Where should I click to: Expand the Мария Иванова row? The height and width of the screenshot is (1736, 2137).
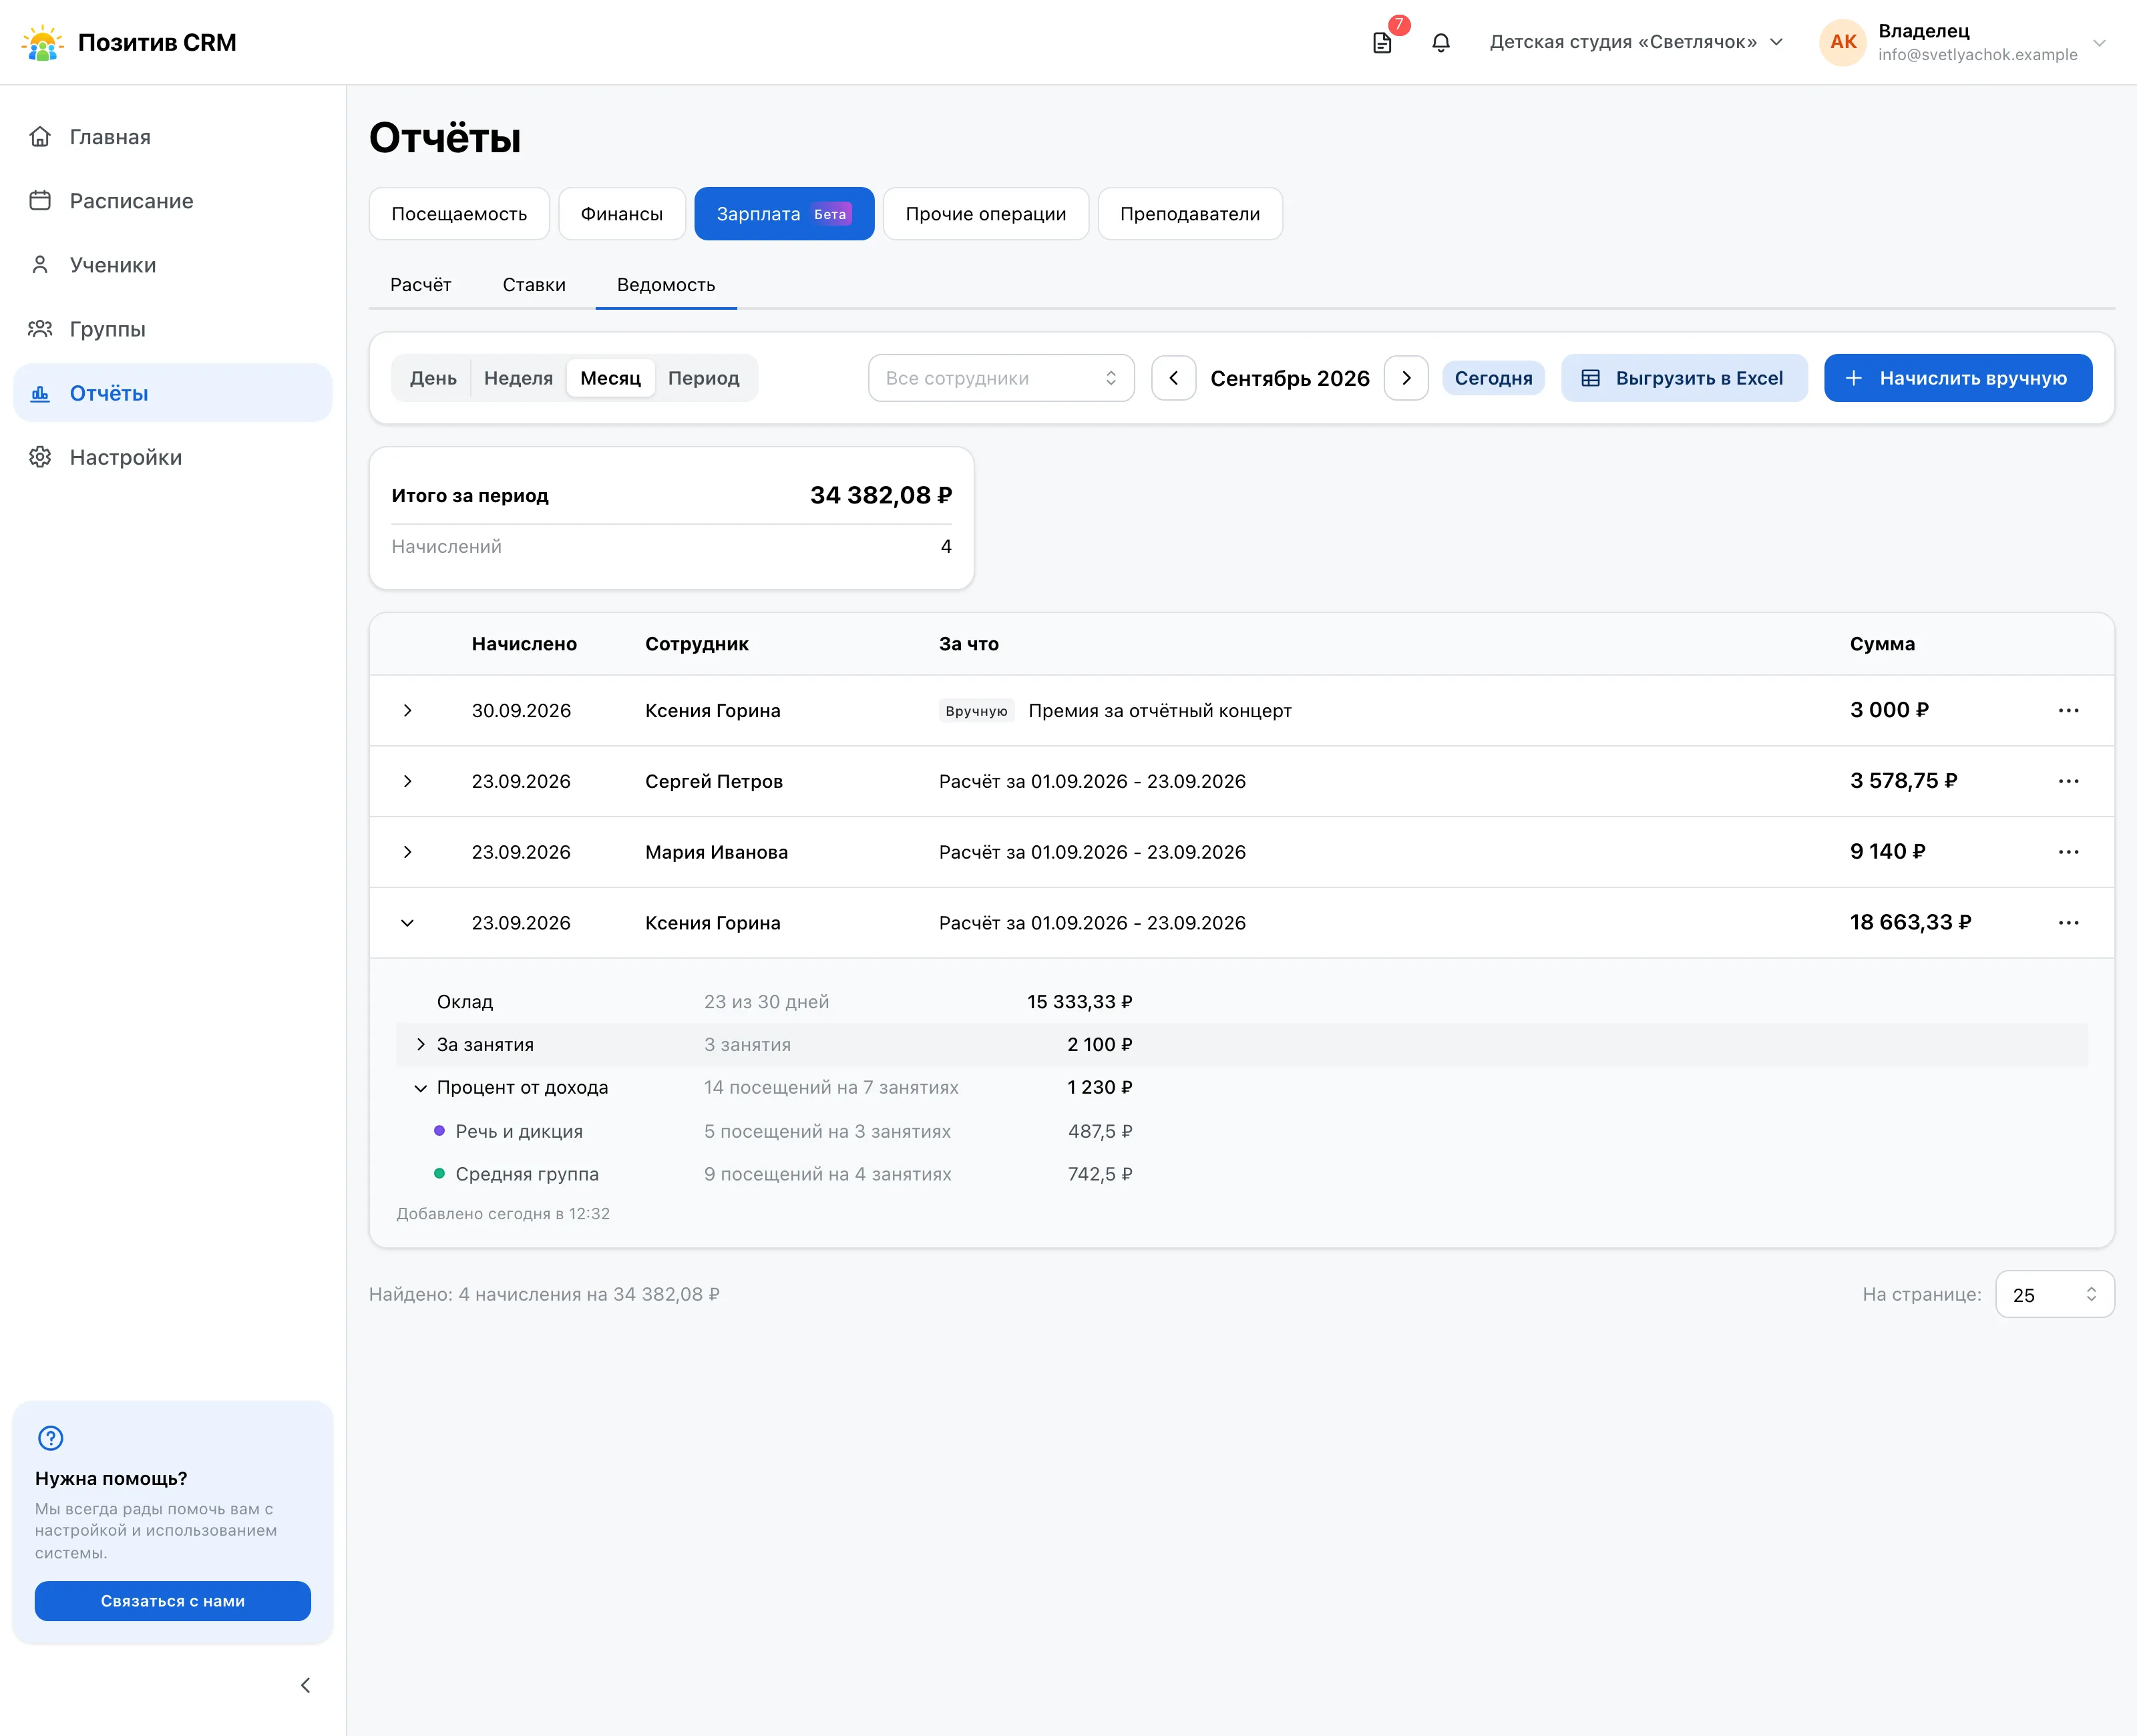point(407,852)
